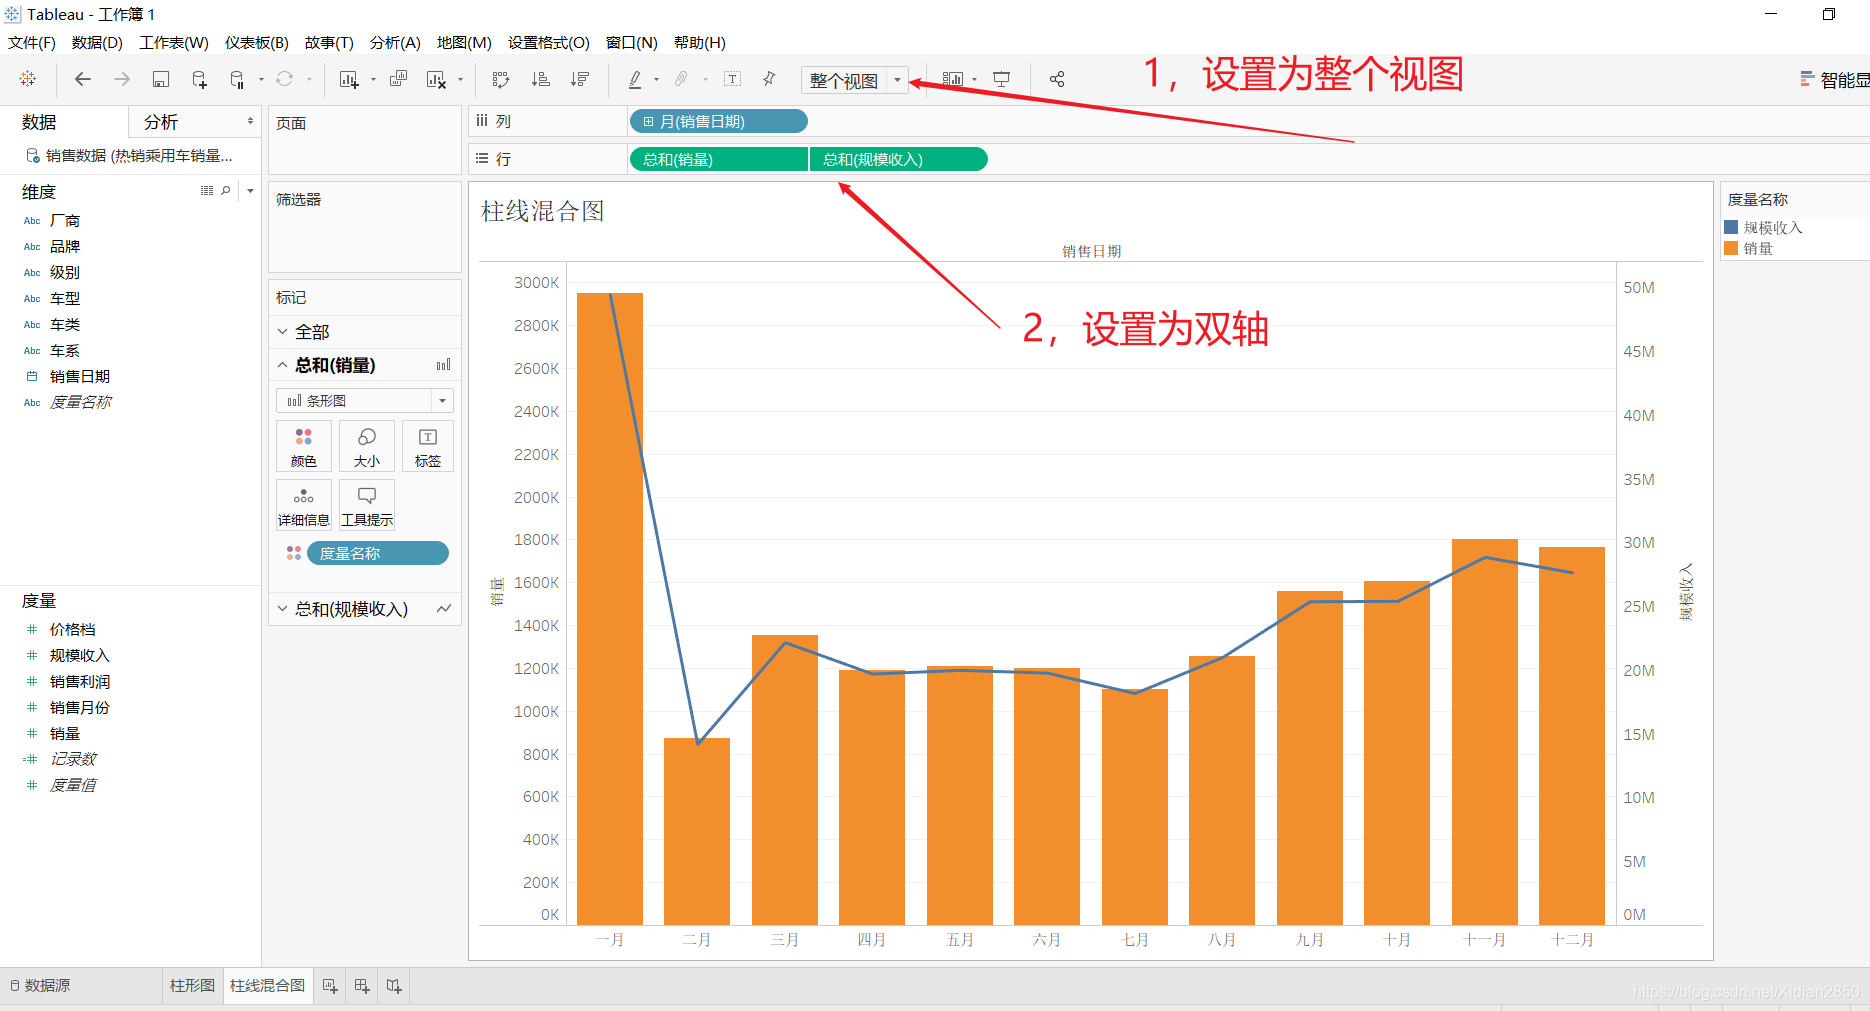Click the 度量名称 pill in marks card
1870x1011 pixels.
click(378, 554)
